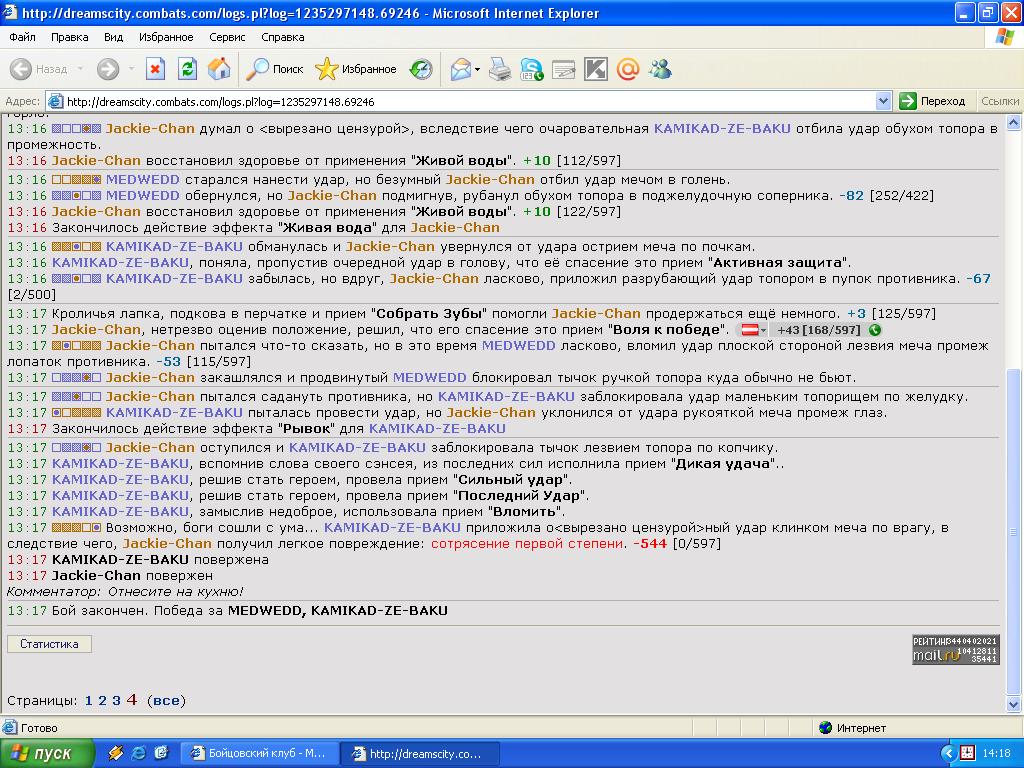This screenshot has width=1024, height=768.
Task: Click the Internet zone globe in status bar
Action: [x=825, y=728]
